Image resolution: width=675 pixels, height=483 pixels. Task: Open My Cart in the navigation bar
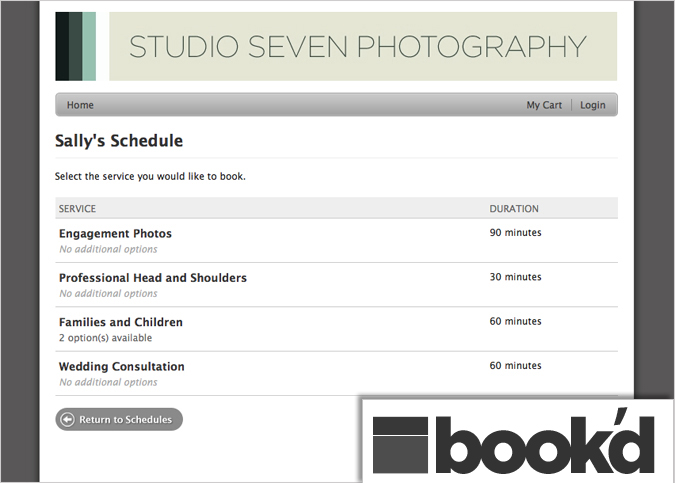tap(544, 105)
